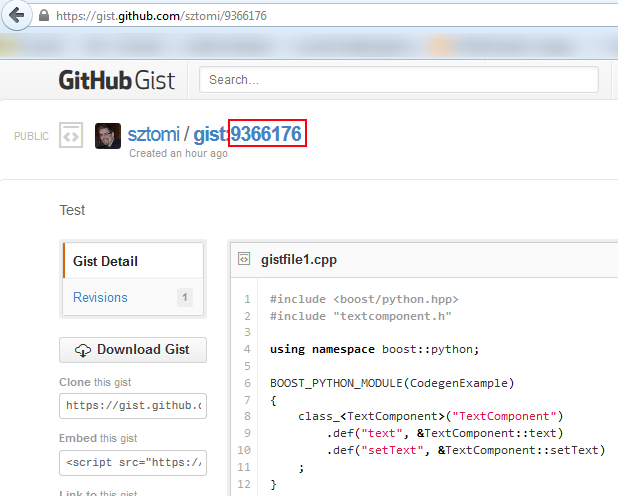The height and width of the screenshot is (496, 618).
Task: Click the 'Created an hour ago' text
Action: coord(179,153)
